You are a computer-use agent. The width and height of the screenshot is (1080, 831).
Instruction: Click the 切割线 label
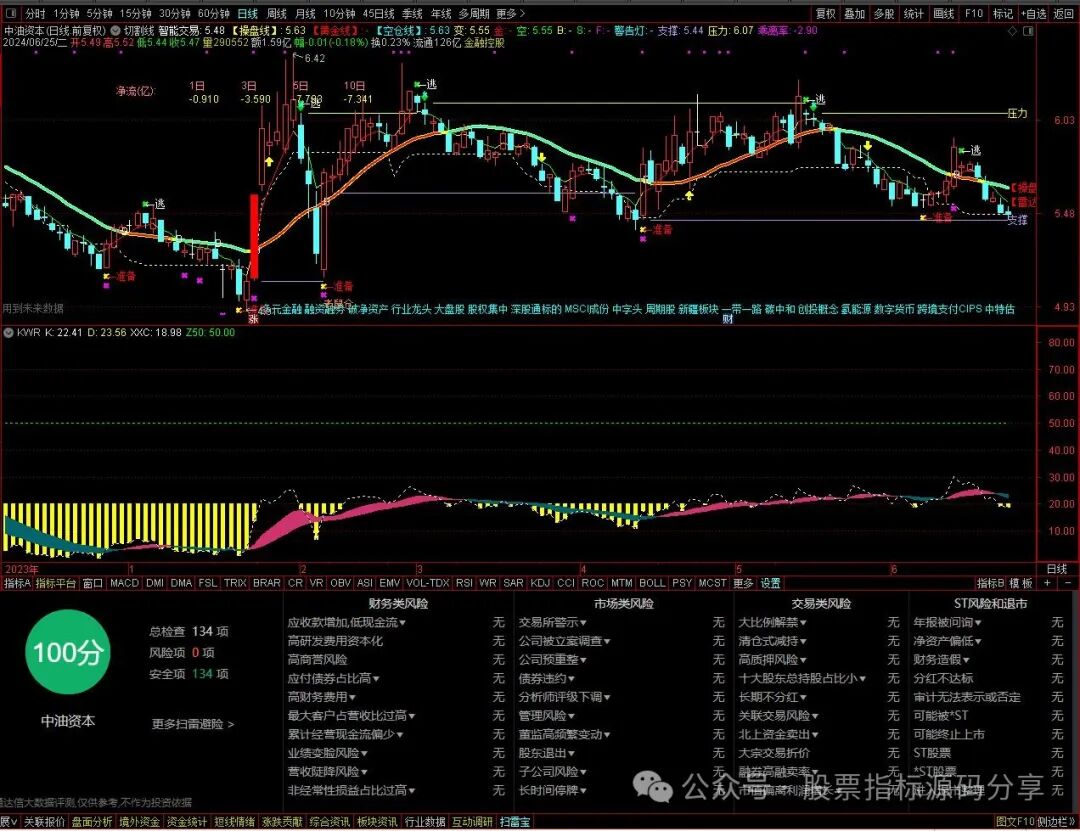click(139, 30)
